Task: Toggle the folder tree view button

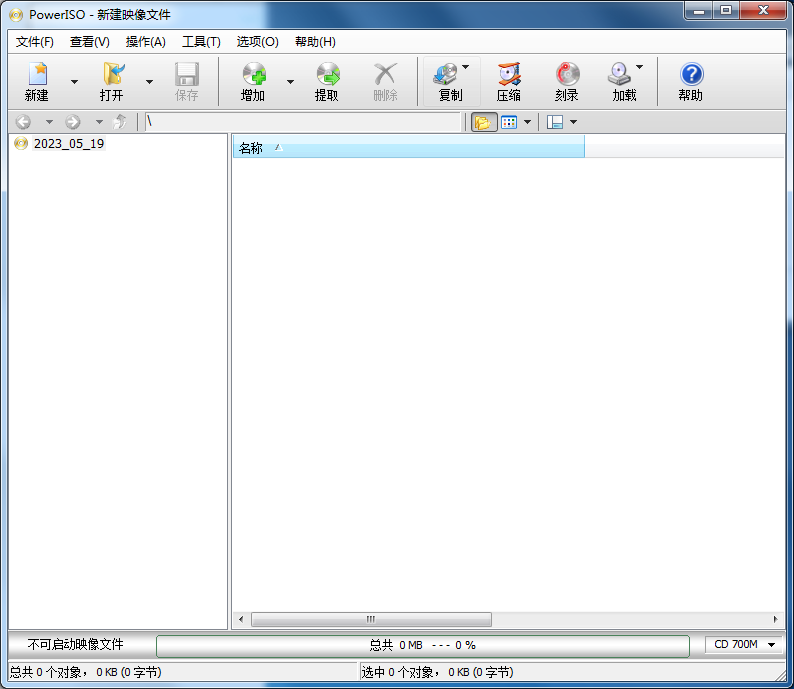Action: (484, 122)
